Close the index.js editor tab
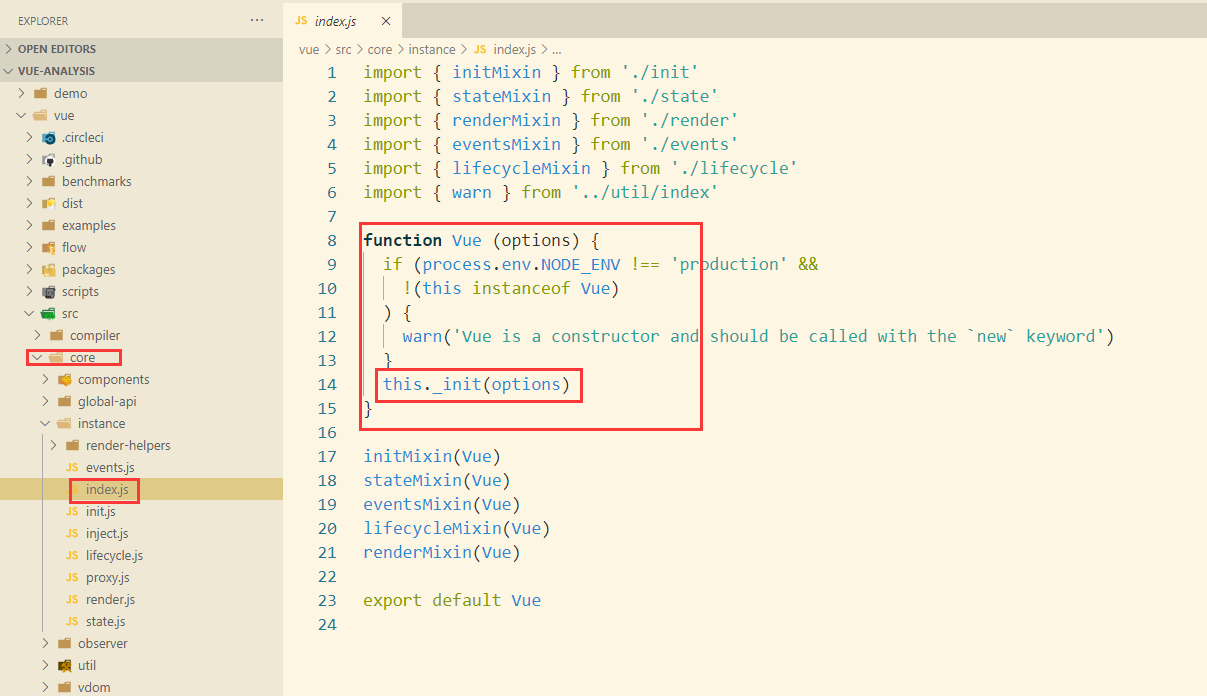The image size is (1207, 696). coord(385,21)
